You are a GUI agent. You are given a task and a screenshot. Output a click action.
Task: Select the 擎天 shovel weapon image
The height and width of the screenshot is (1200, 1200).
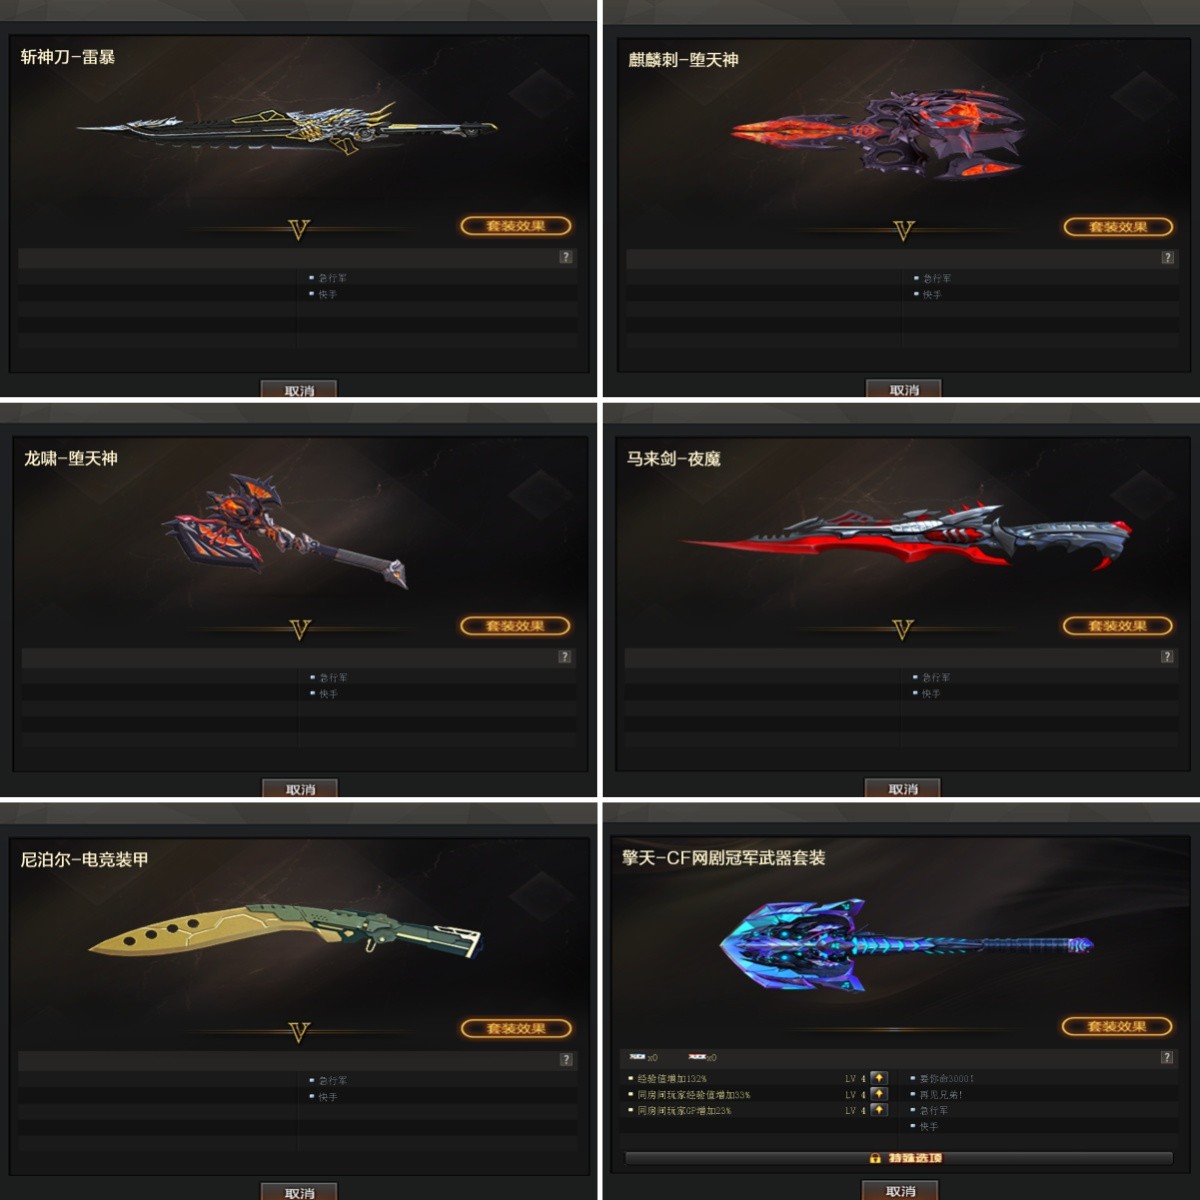tap(905, 945)
